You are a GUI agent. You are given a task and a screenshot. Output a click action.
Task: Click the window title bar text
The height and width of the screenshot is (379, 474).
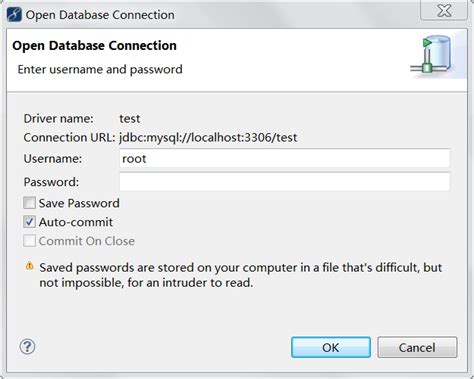pyautogui.click(x=100, y=15)
